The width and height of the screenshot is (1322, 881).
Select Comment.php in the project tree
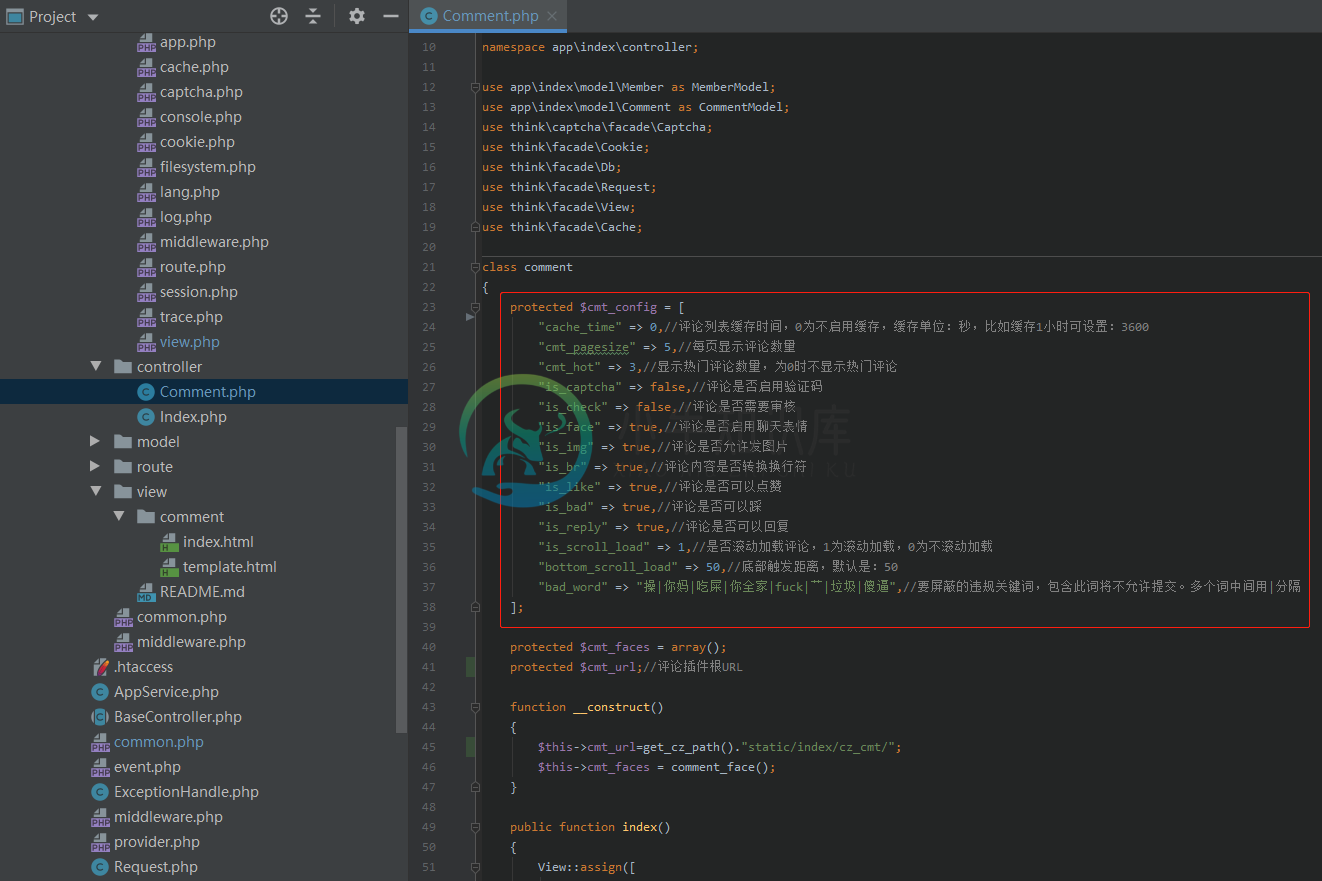click(x=207, y=392)
